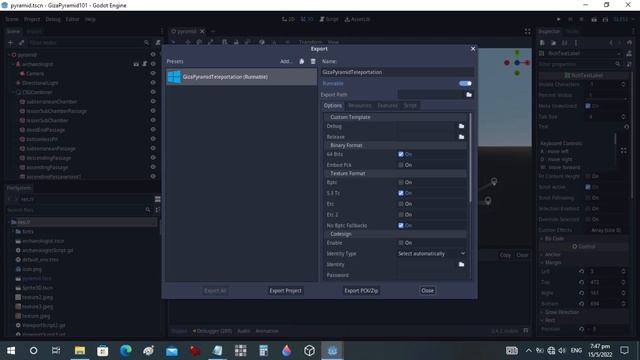Click the export options vertical scrollbar
The image size is (640, 360).
click(470, 158)
